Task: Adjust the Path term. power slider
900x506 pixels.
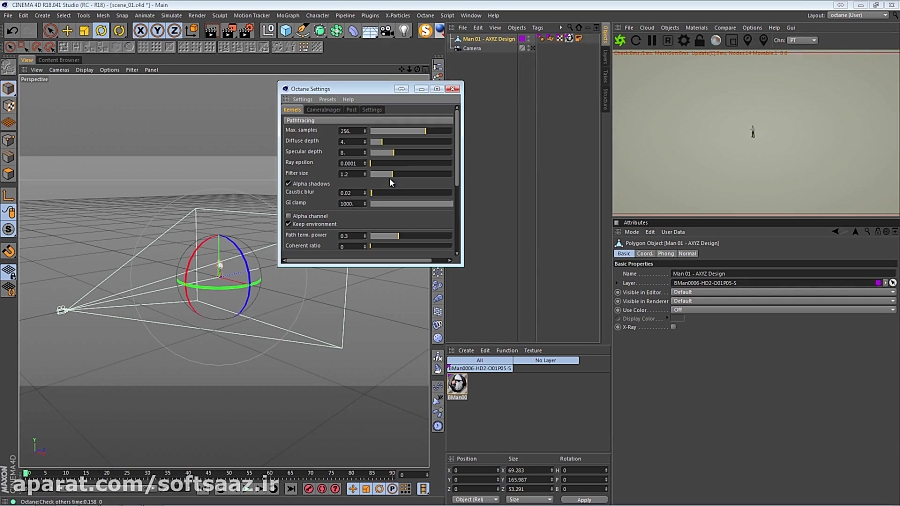Action: point(411,236)
